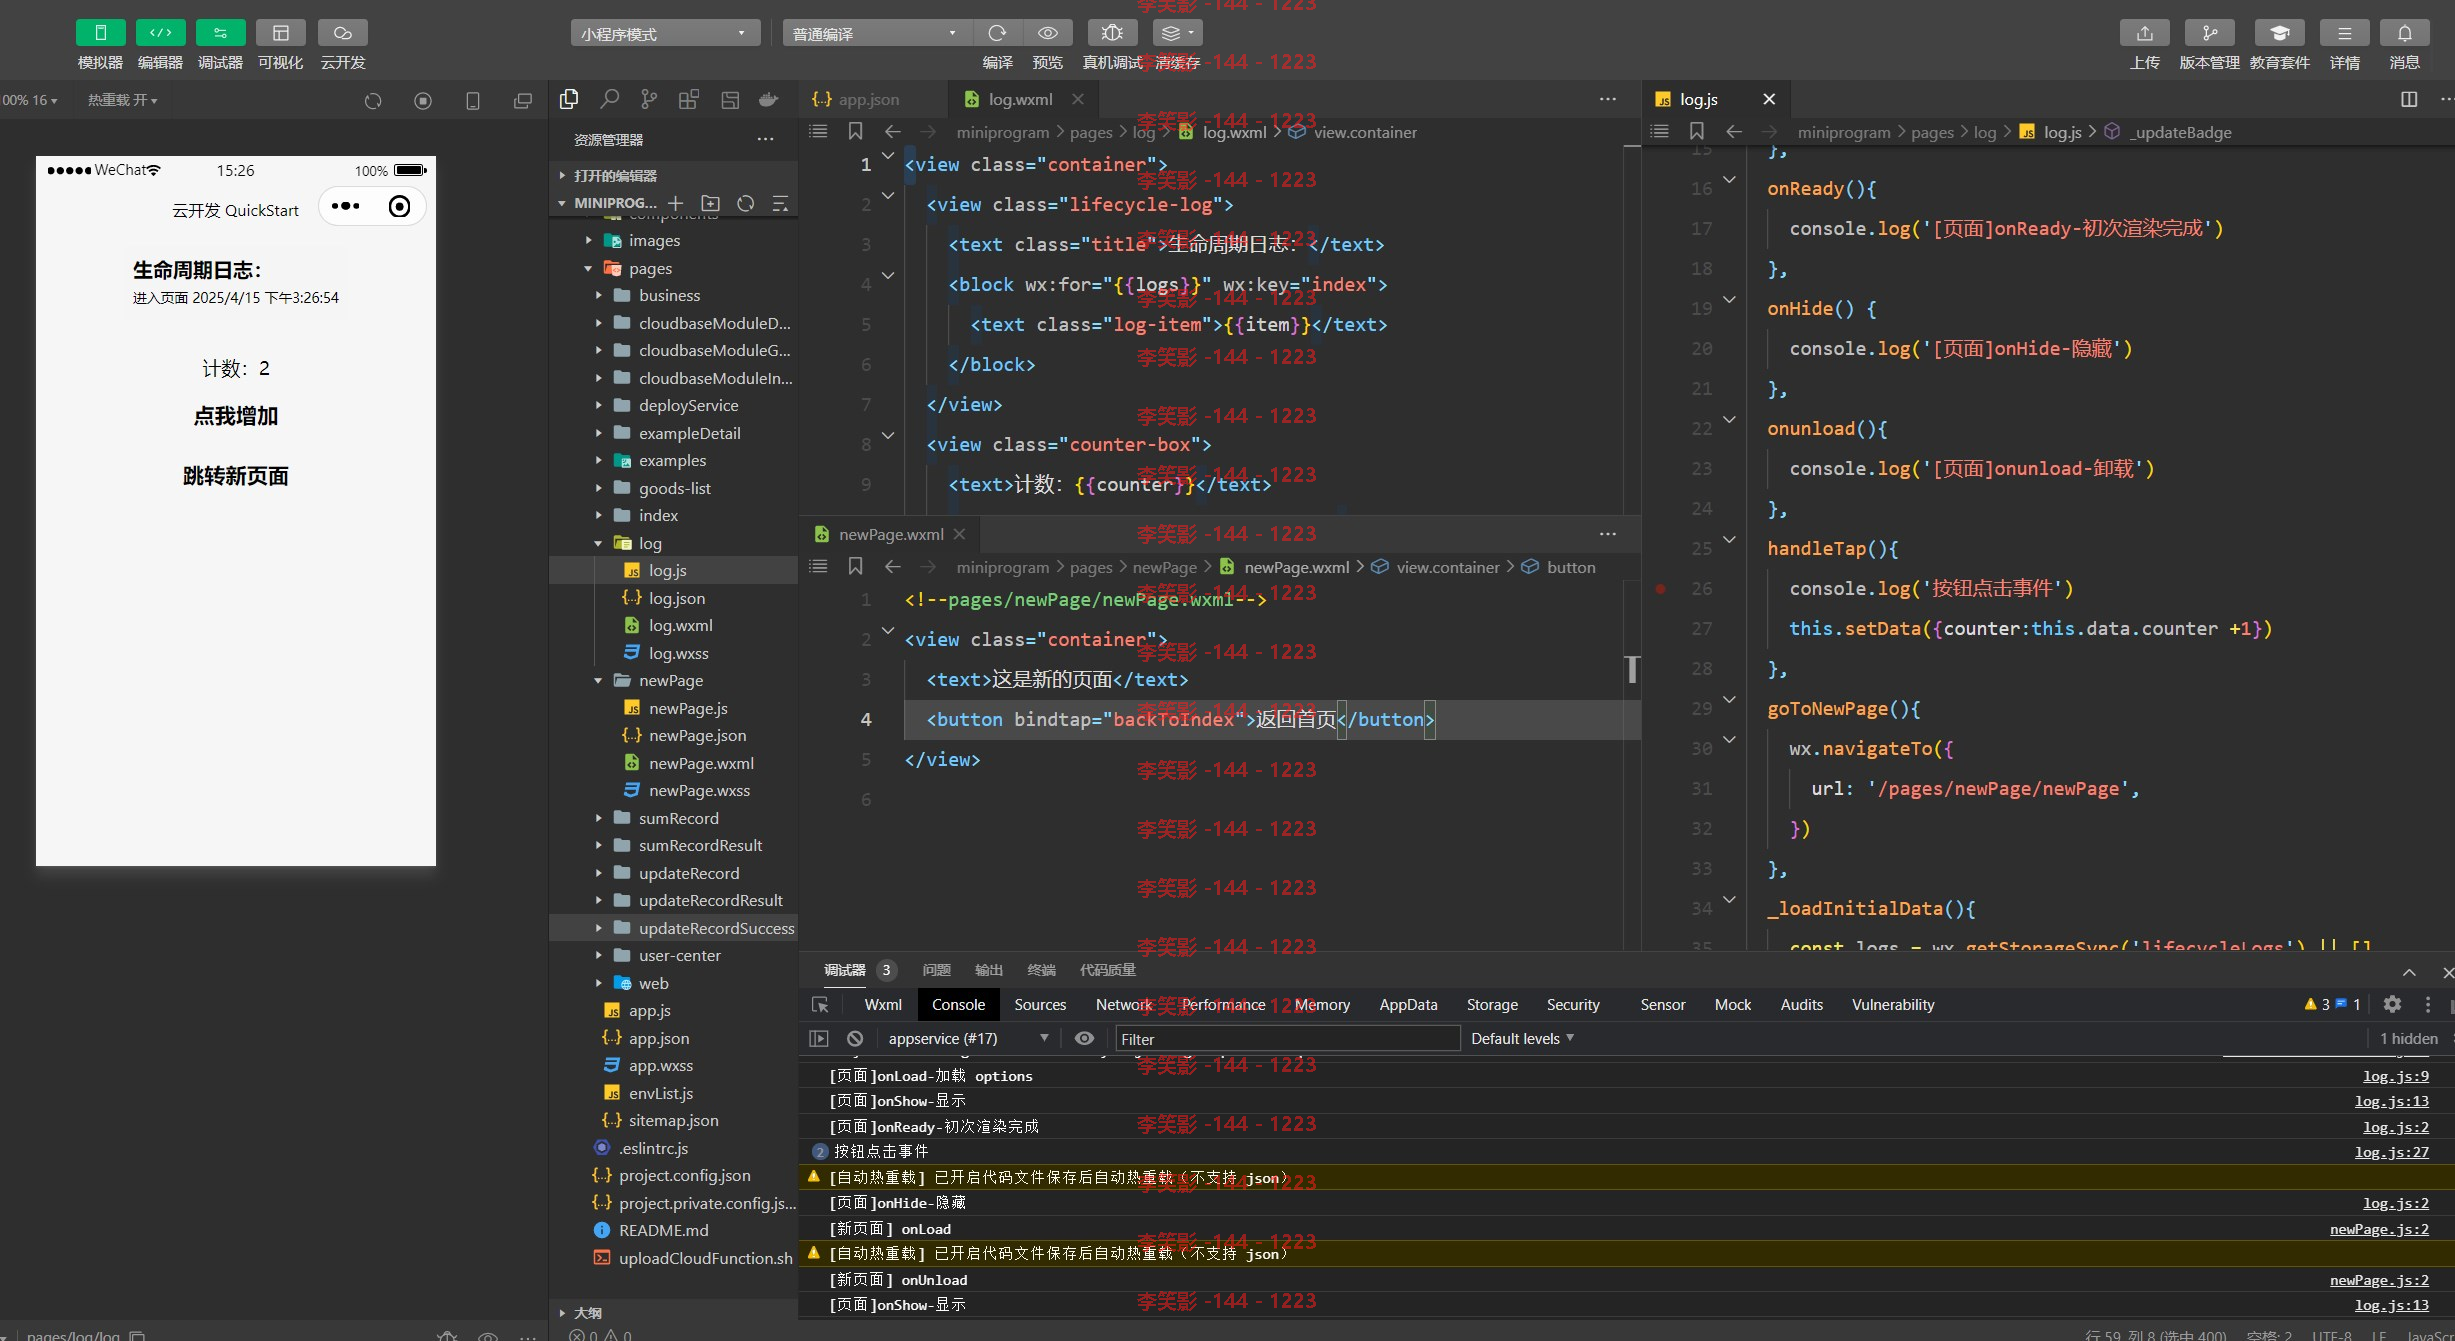
Task: Collapse the newPage folder
Action: pos(598,681)
